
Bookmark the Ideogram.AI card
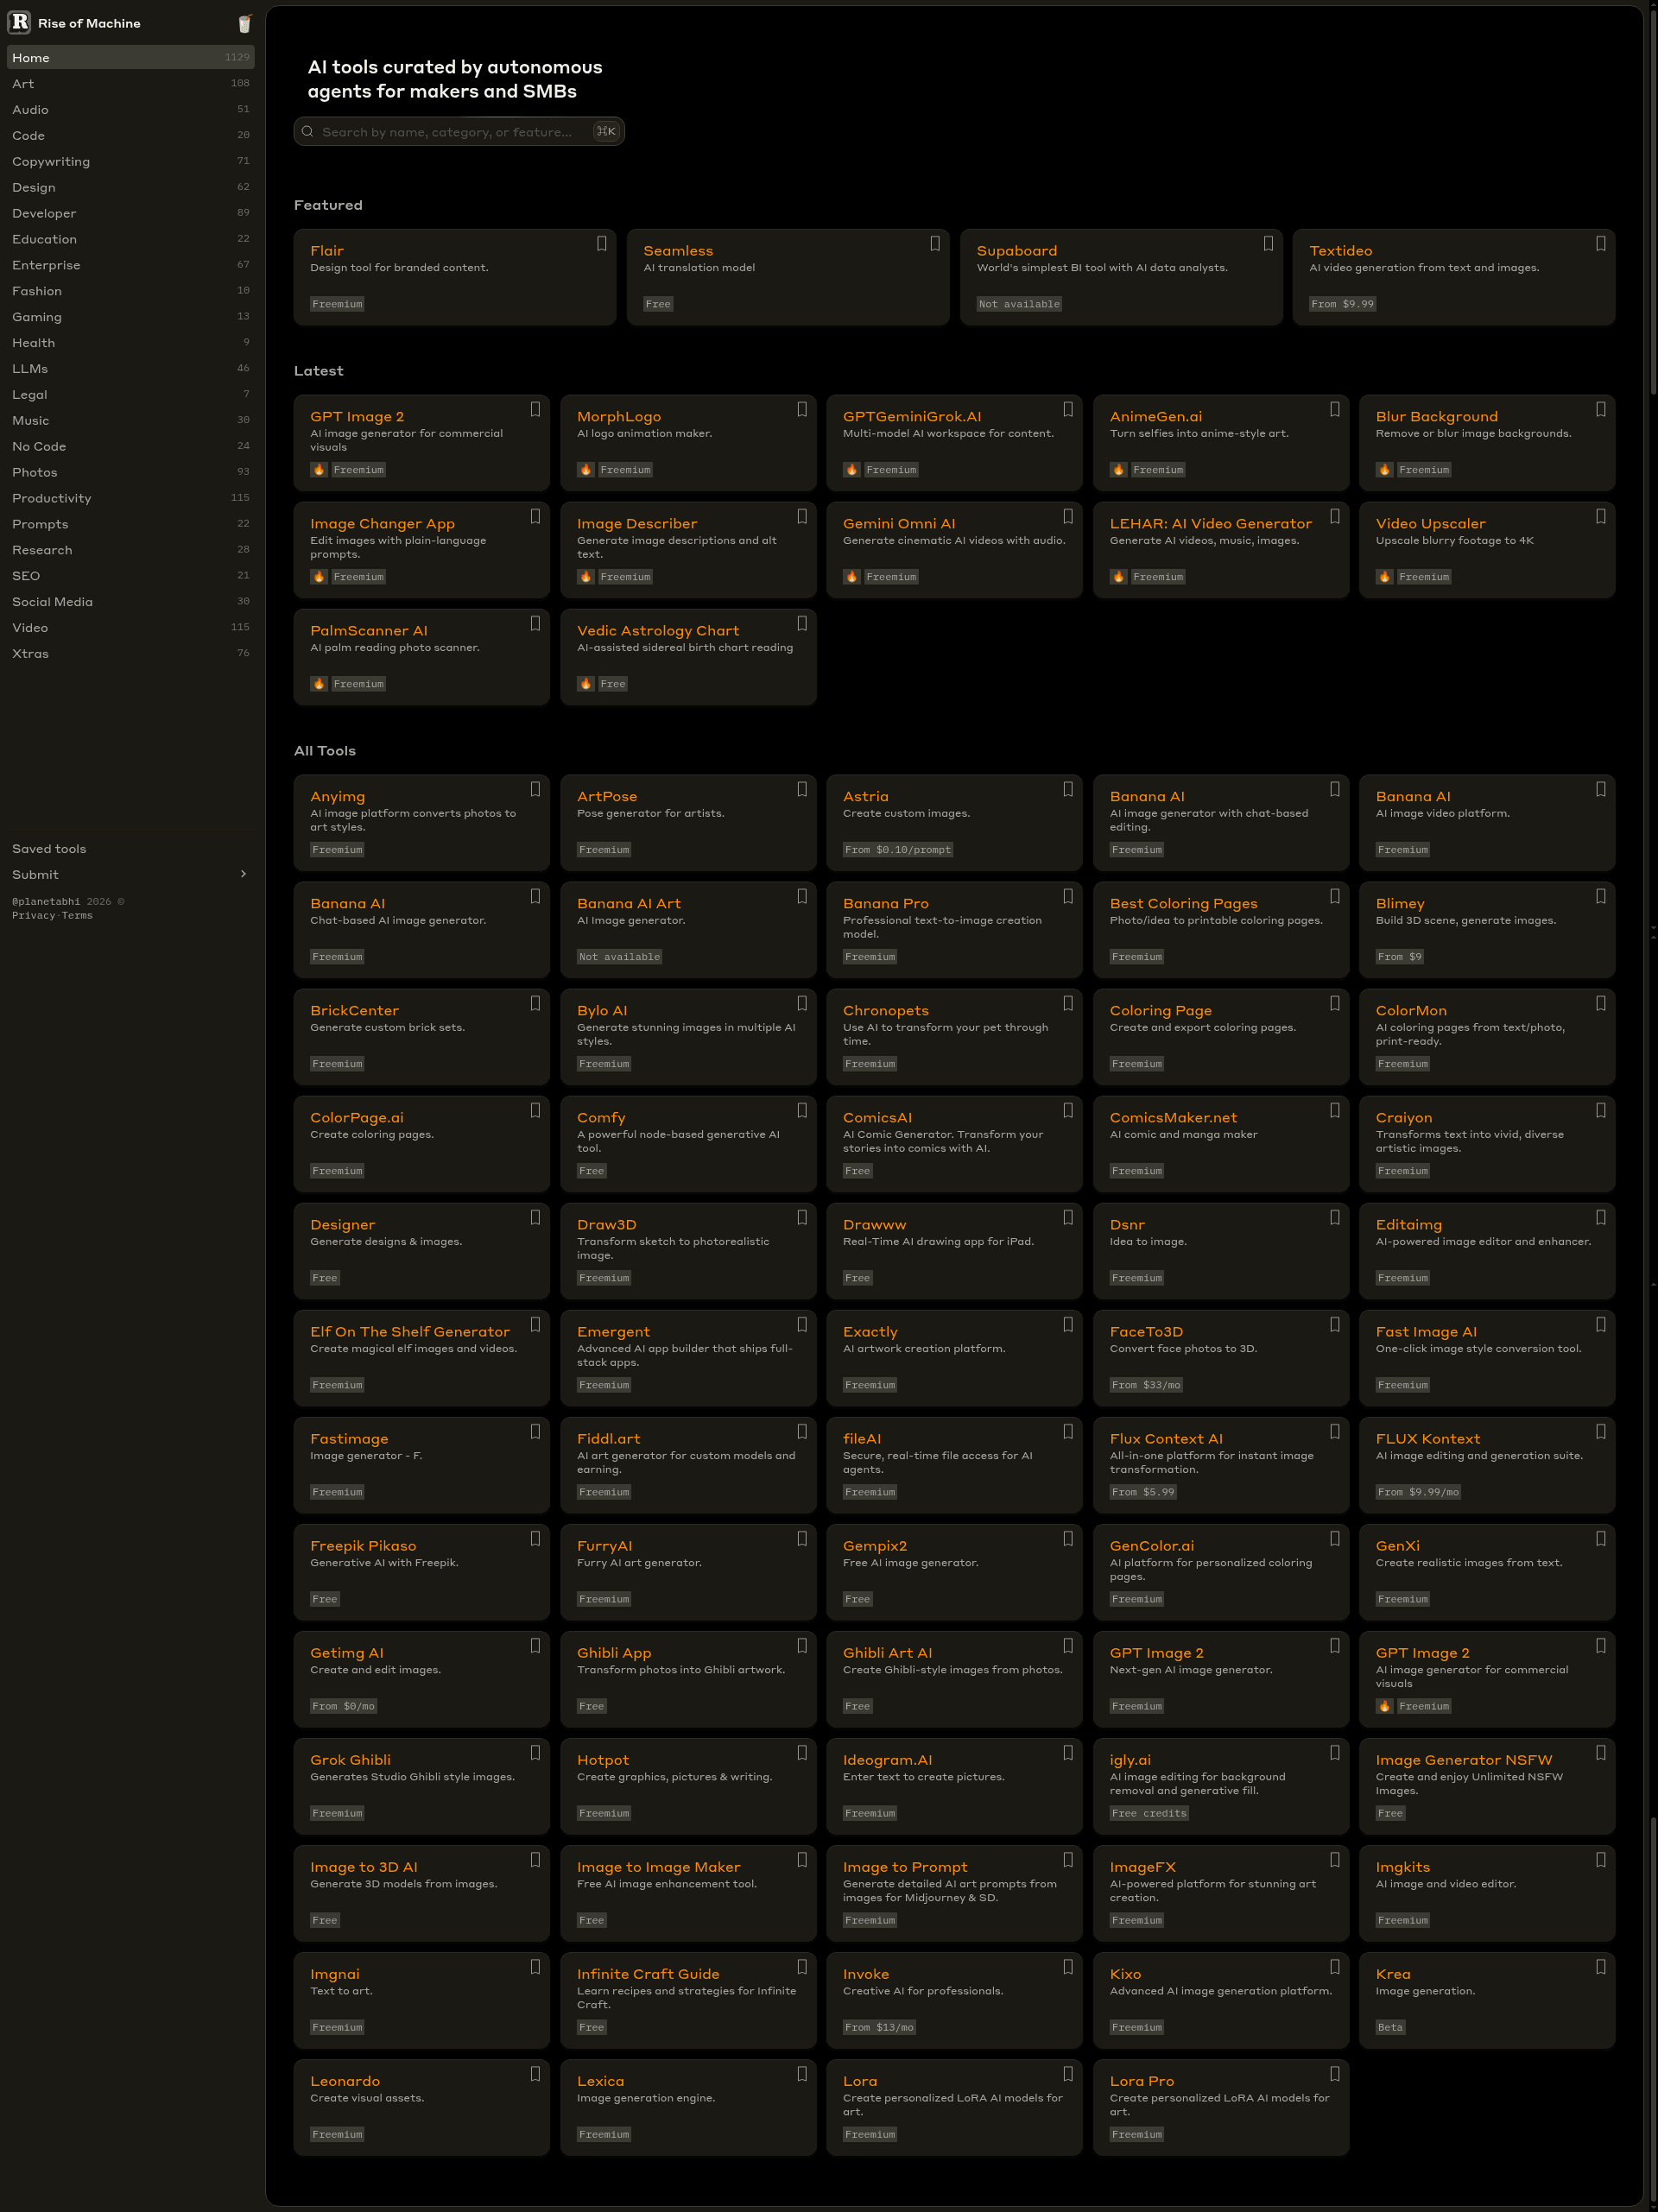(1068, 1752)
